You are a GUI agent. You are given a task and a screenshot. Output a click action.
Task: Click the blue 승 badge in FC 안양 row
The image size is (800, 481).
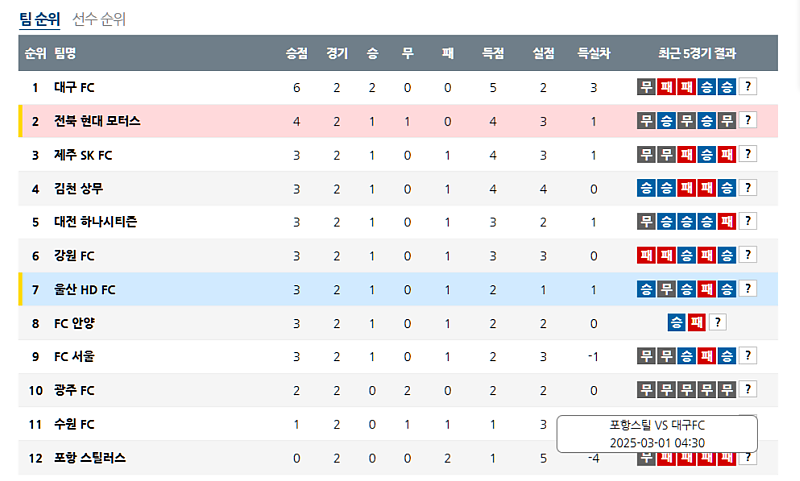tap(677, 322)
